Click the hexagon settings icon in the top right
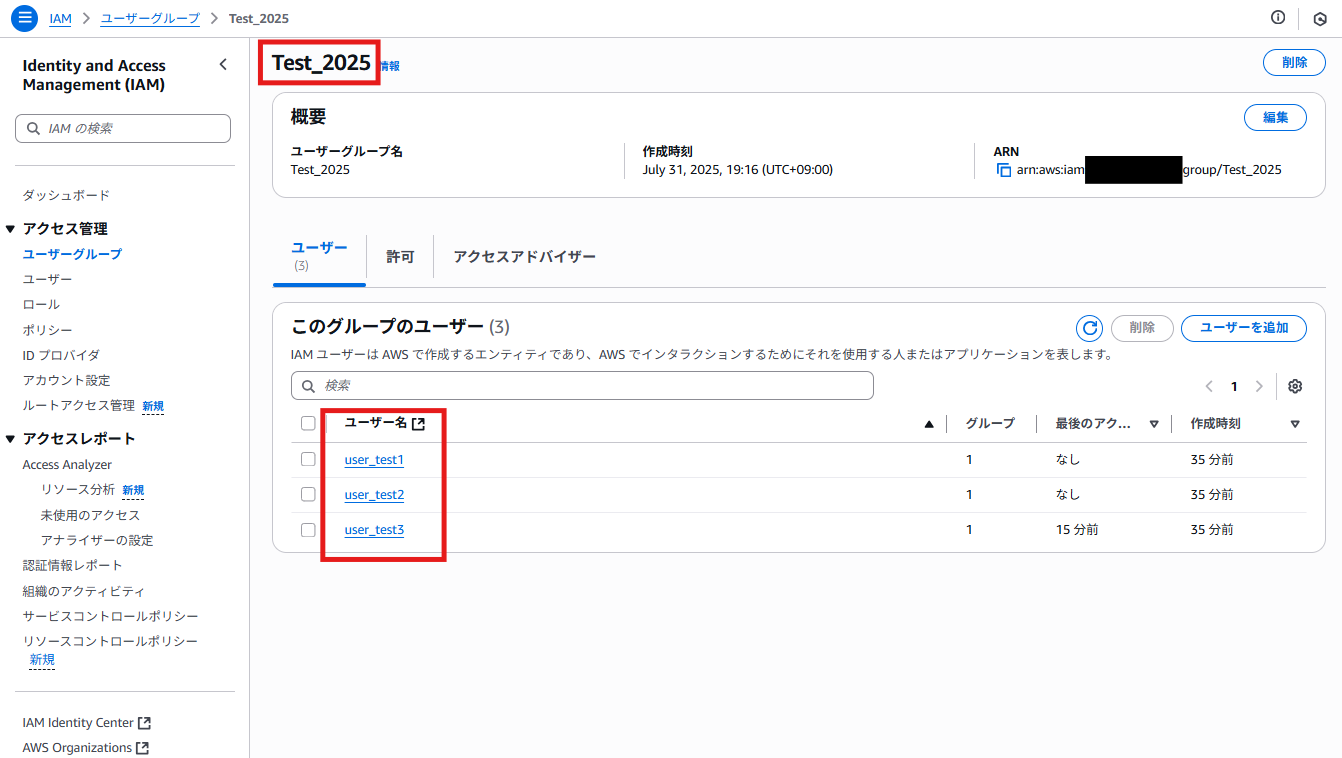The height and width of the screenshot is (758, 1342). [x=1319, y=18]
